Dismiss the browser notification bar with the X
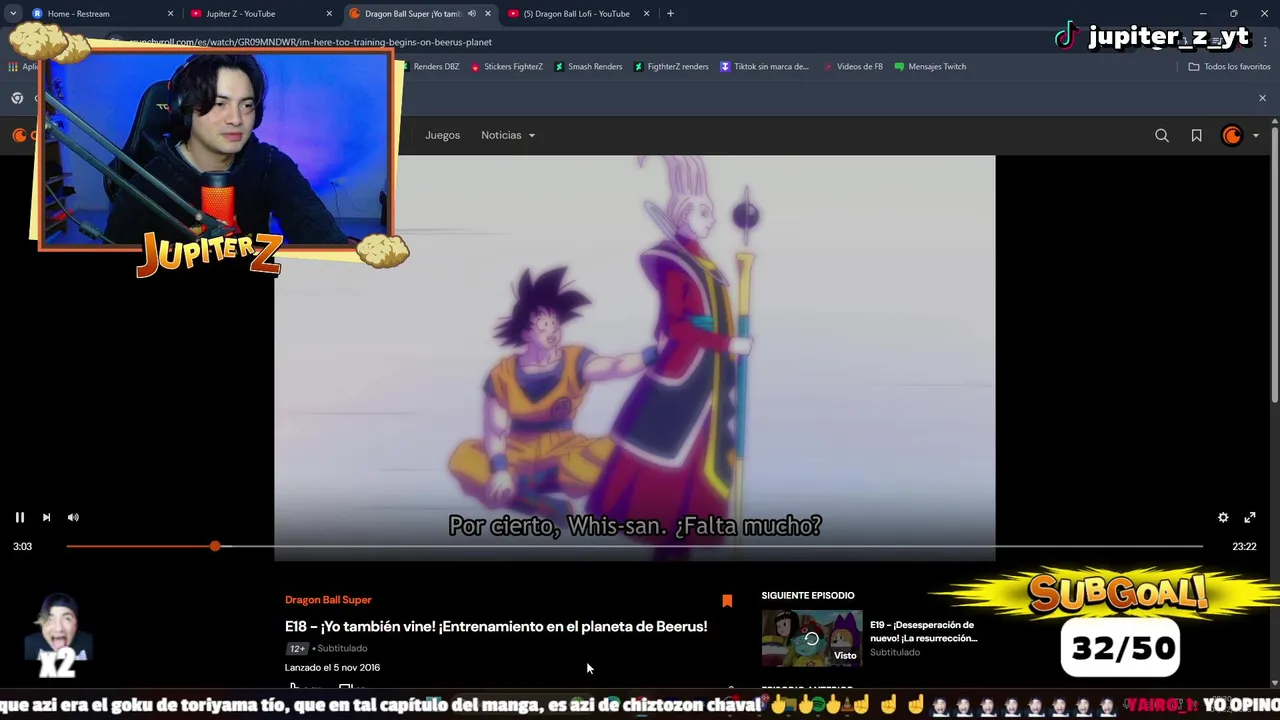 1262,98
